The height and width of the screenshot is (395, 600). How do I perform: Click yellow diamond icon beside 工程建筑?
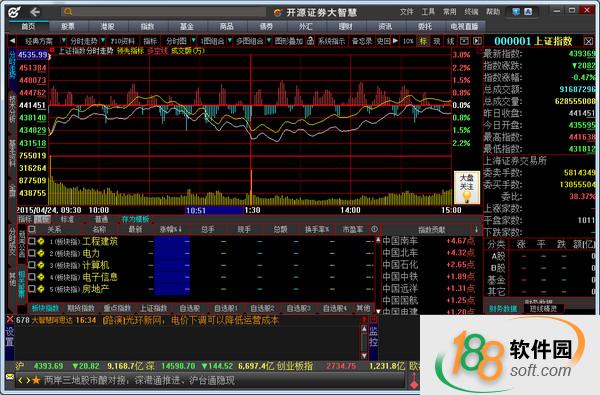[x=41, y=242]
